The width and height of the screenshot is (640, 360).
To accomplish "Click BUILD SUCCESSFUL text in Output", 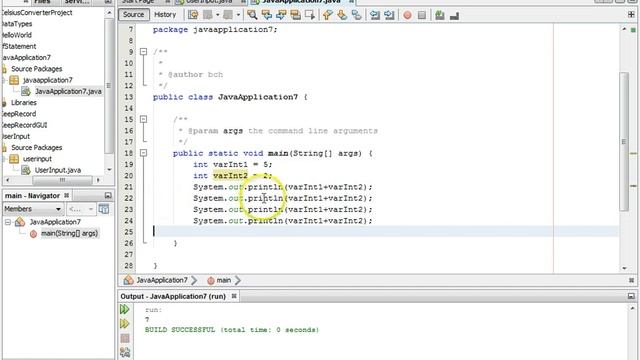I will (180, 330).
